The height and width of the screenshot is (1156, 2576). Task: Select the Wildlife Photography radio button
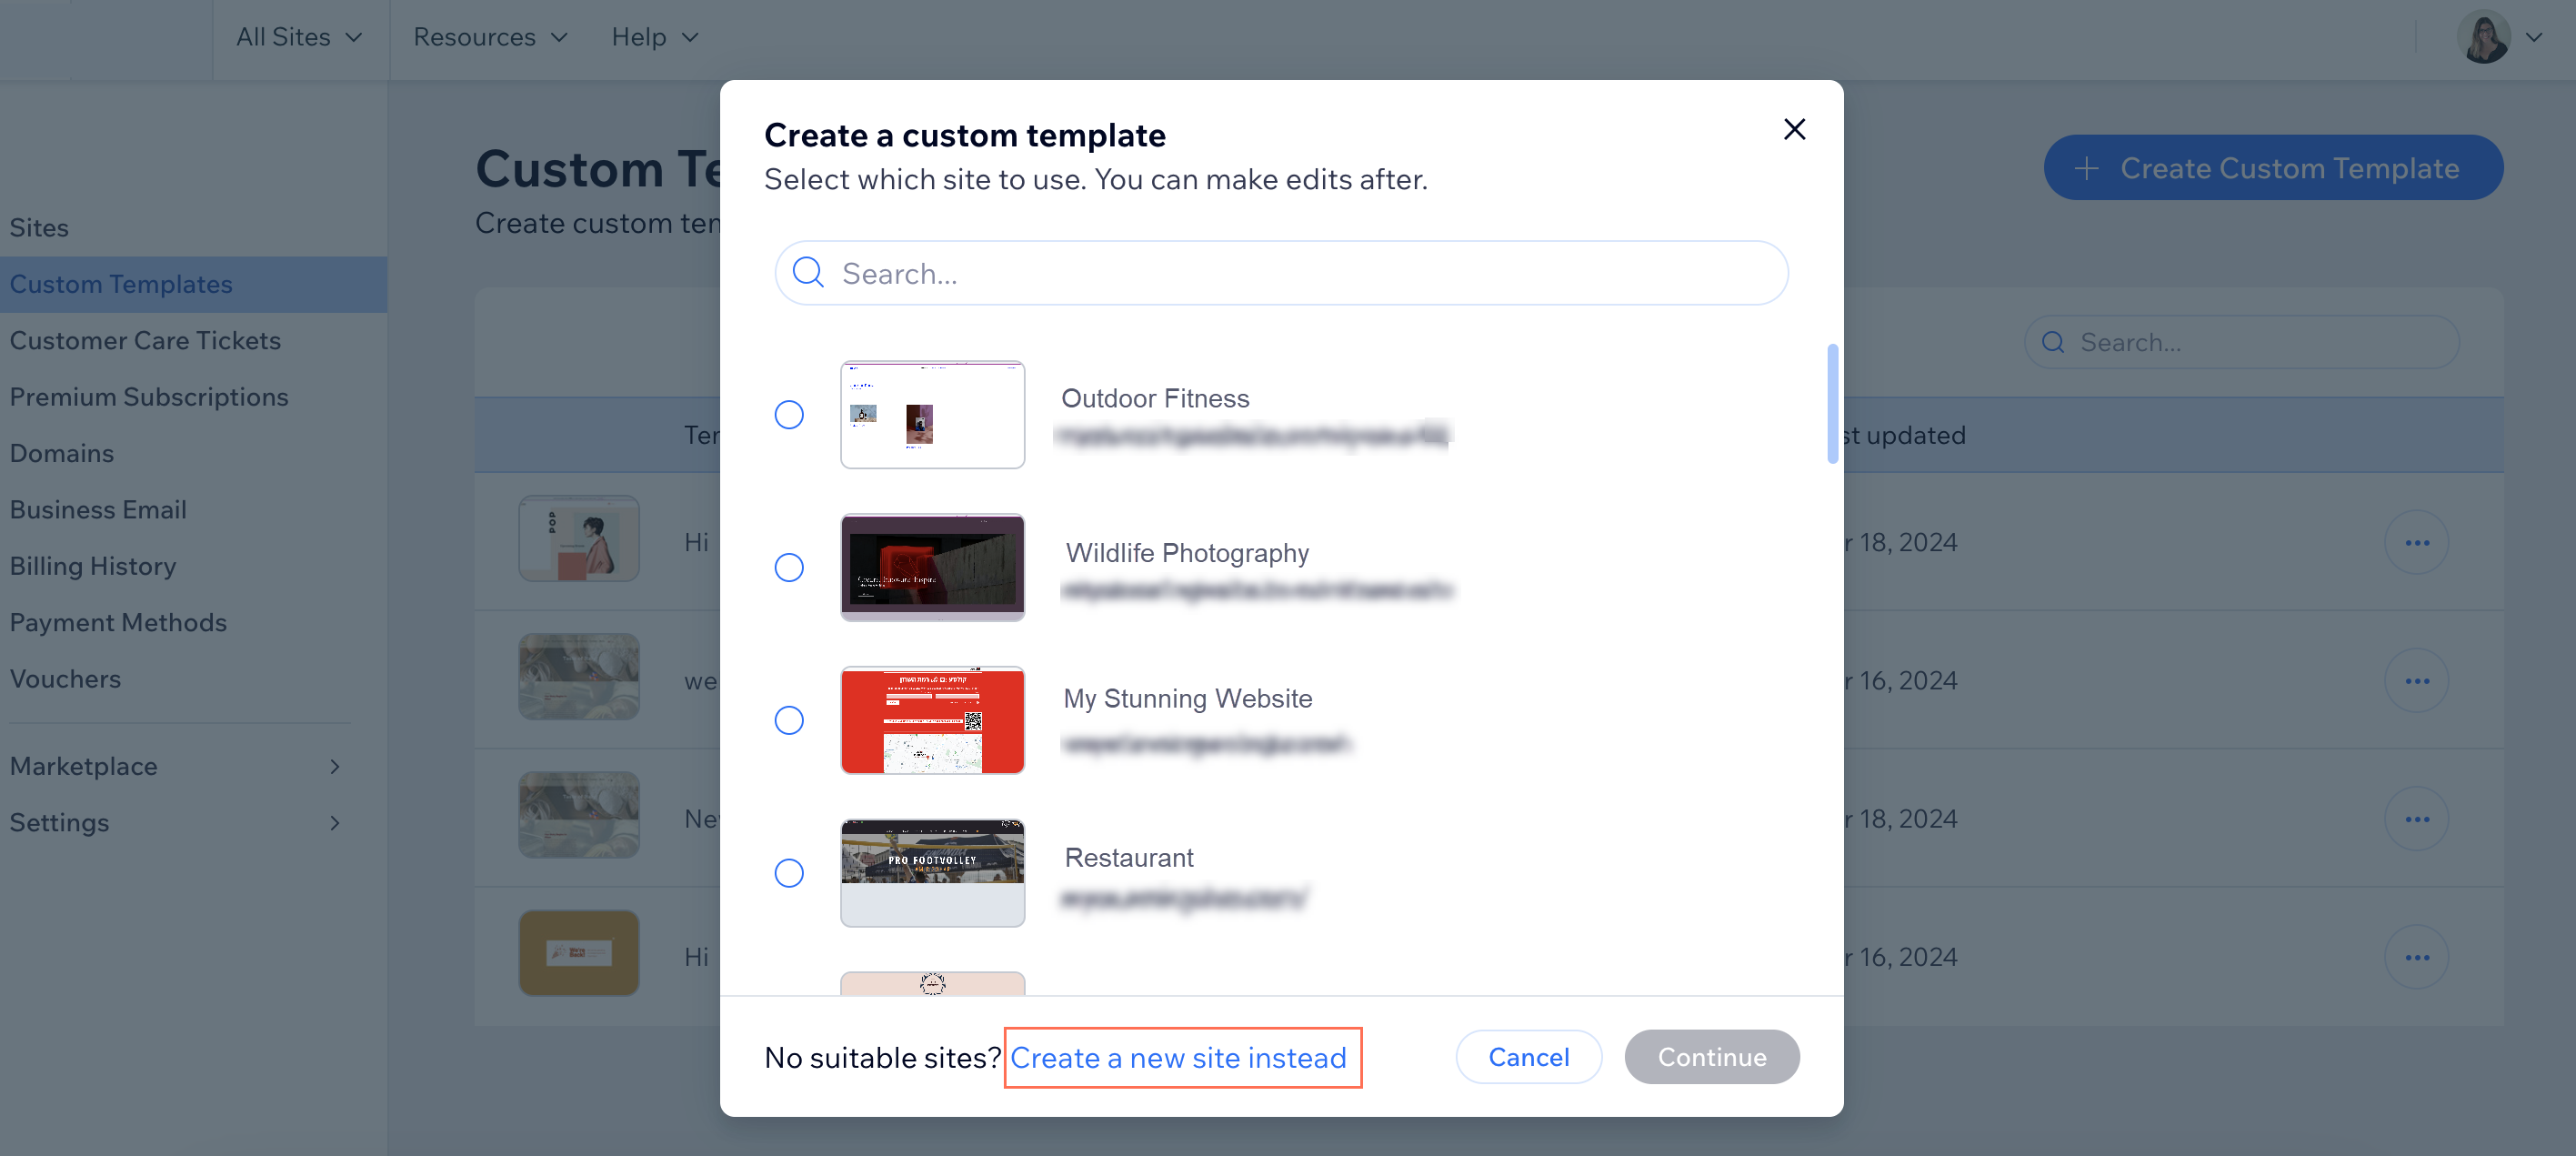pos(790,568)
